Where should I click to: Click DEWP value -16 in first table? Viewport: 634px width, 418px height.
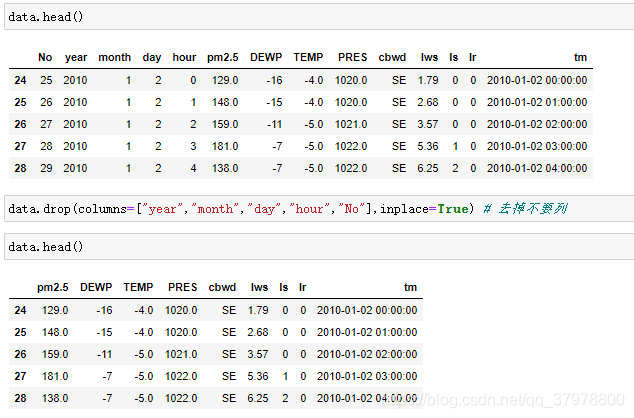274,80
